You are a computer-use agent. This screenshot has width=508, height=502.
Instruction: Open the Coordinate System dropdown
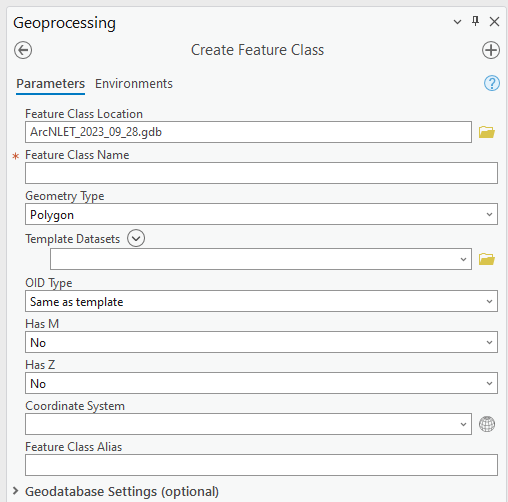pos(248,424)
